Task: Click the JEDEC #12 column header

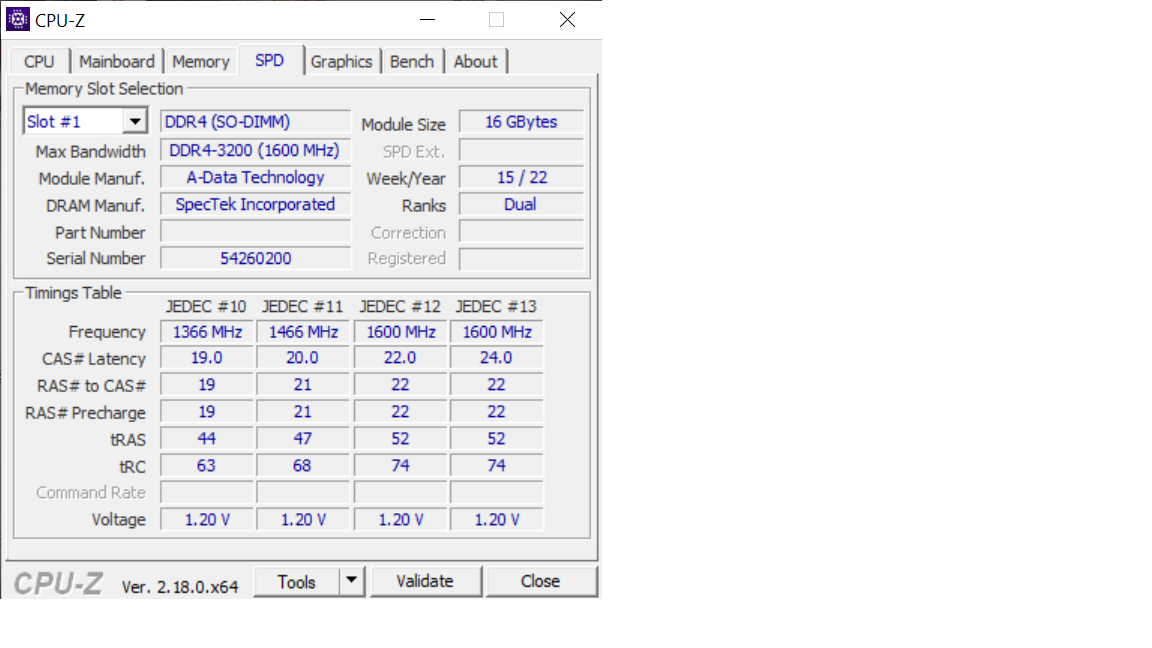Action: pos(400,306)
